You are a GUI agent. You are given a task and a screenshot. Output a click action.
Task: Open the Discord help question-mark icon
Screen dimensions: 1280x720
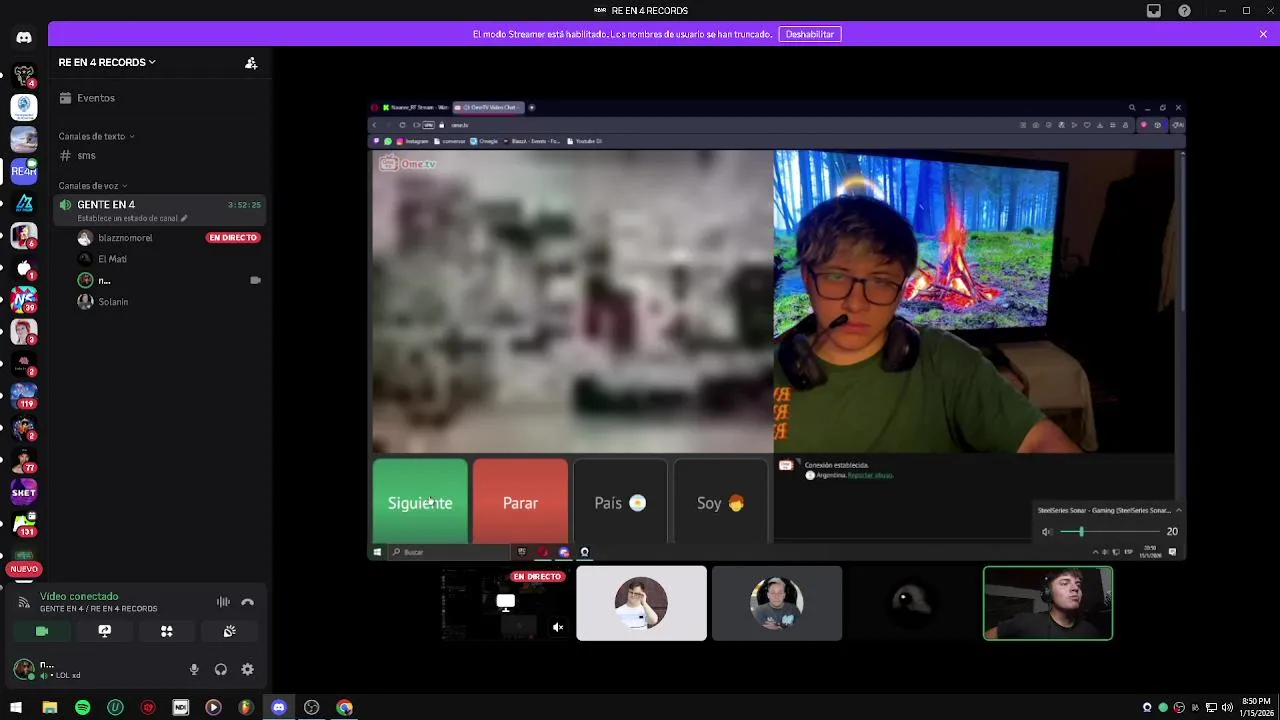[1184, 11]
